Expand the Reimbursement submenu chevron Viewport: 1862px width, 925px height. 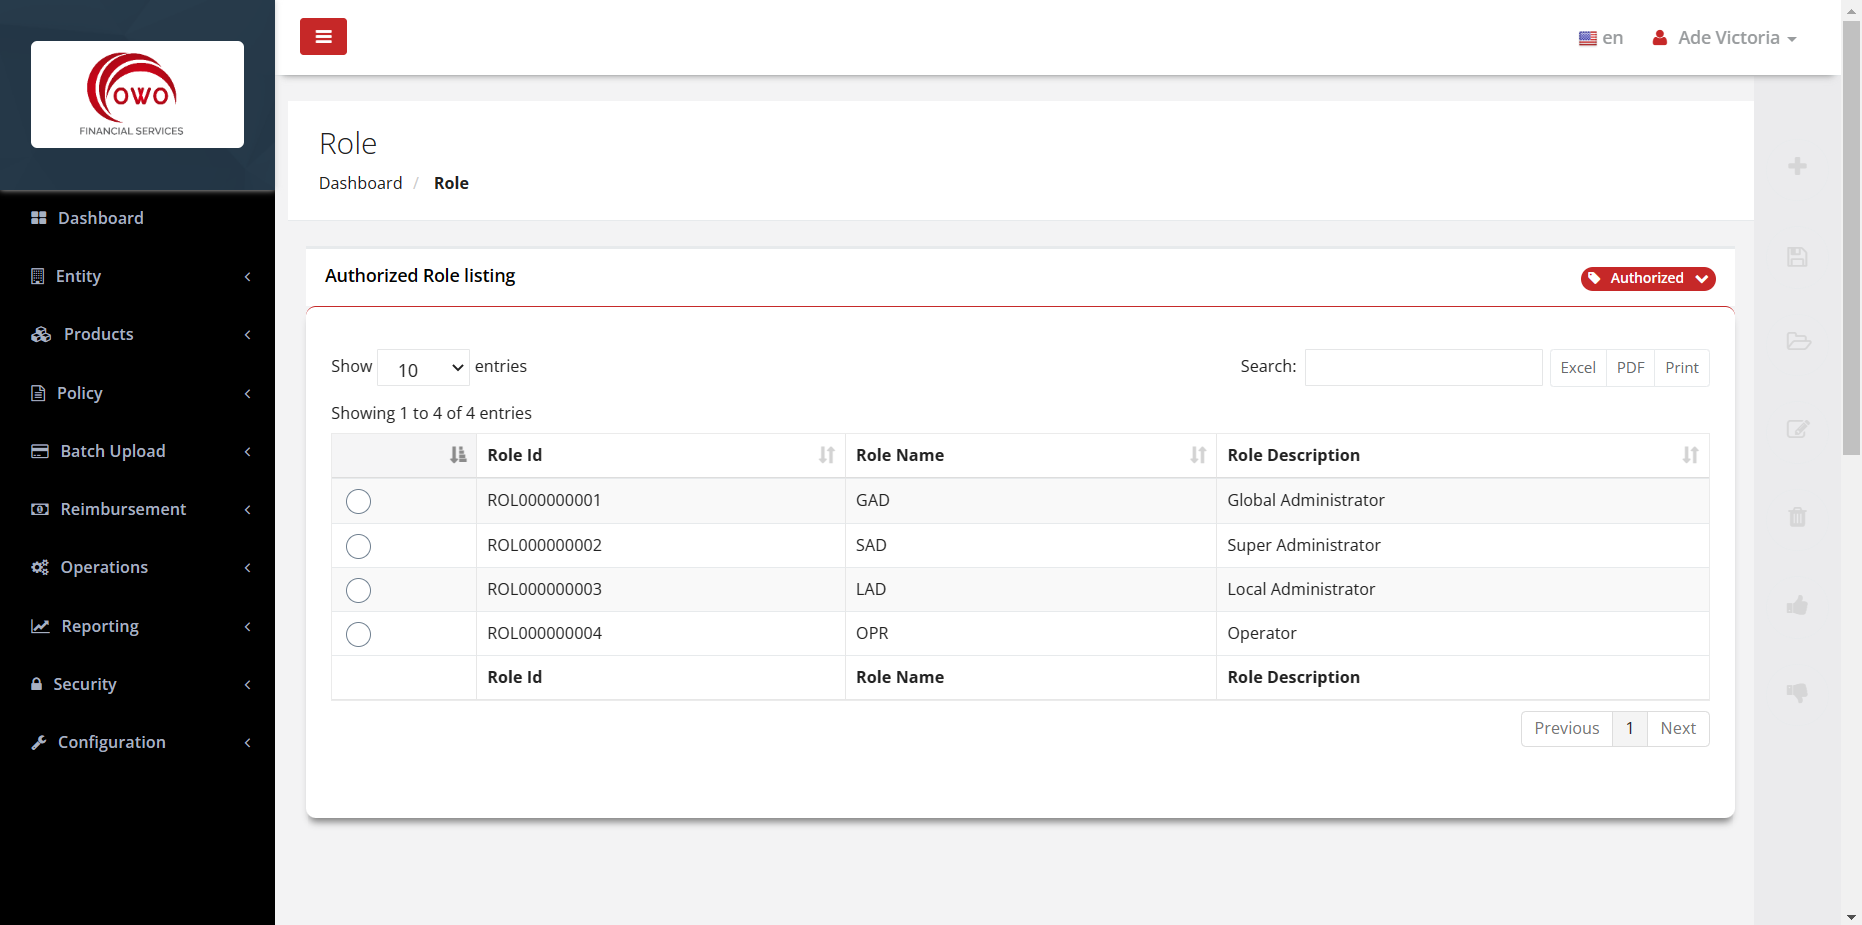pyautogui.click(x=247, y=510)
